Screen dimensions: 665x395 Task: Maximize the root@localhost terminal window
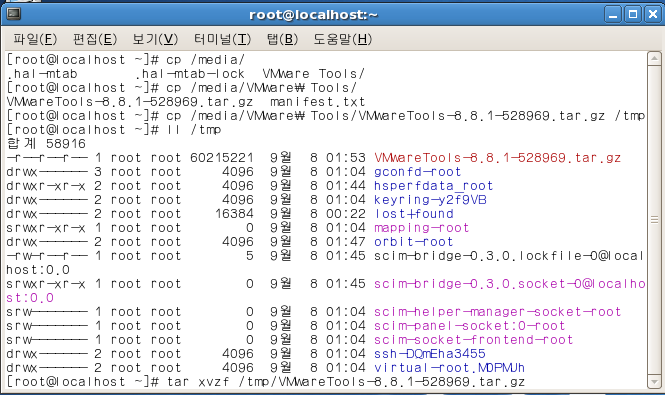(633, 15)
